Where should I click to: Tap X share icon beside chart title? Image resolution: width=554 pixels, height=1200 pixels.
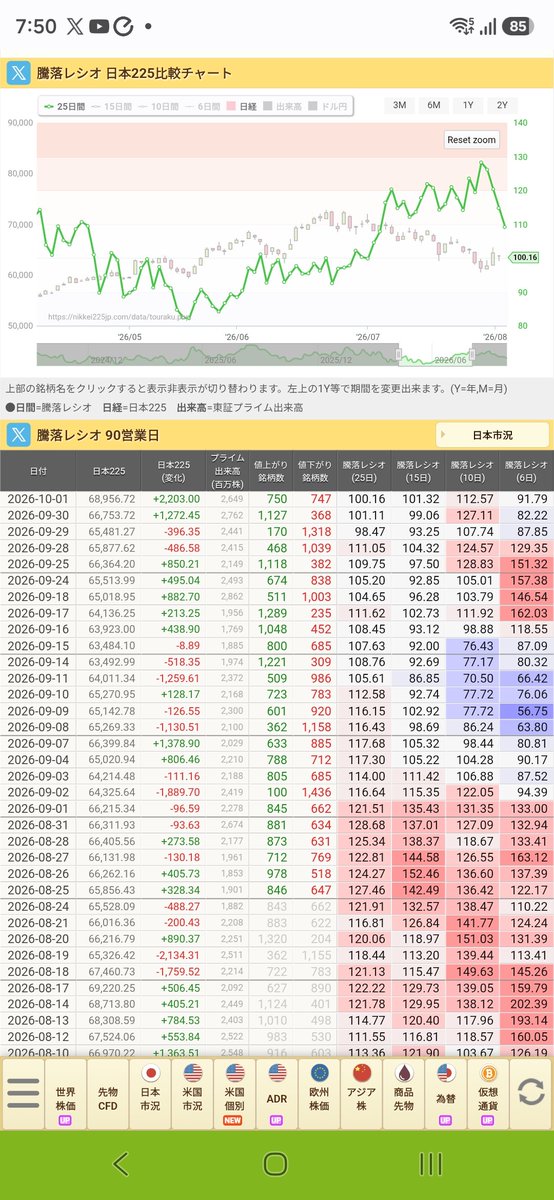pos(19,73)
